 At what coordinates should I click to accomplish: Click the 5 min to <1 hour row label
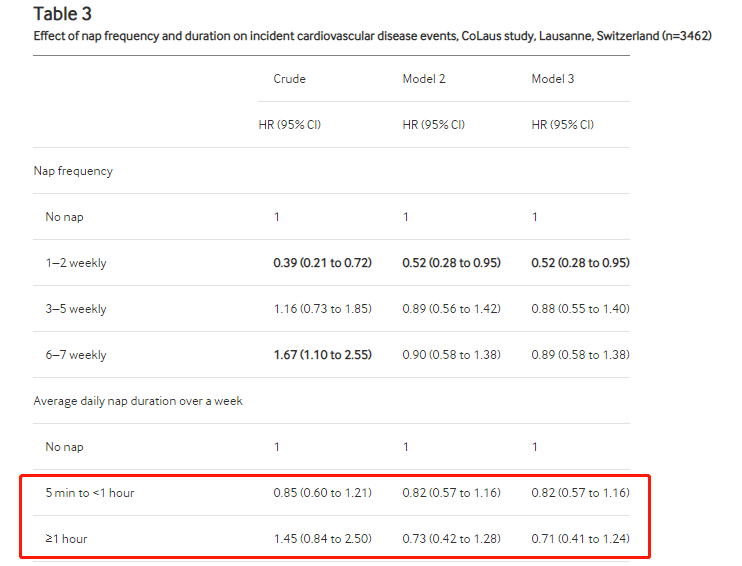89,493
